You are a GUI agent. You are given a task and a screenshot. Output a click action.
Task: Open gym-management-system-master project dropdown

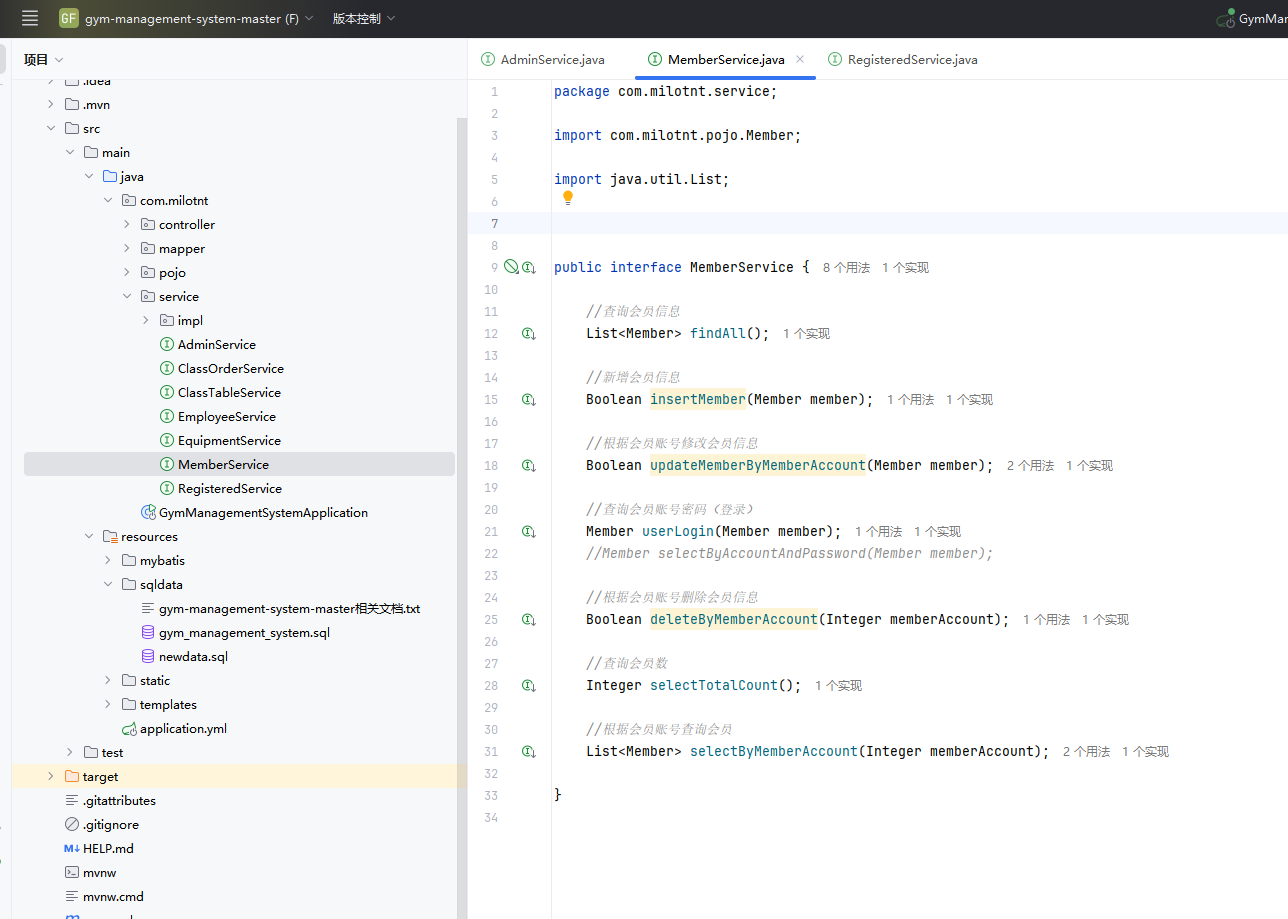click(x=199, y=18)
